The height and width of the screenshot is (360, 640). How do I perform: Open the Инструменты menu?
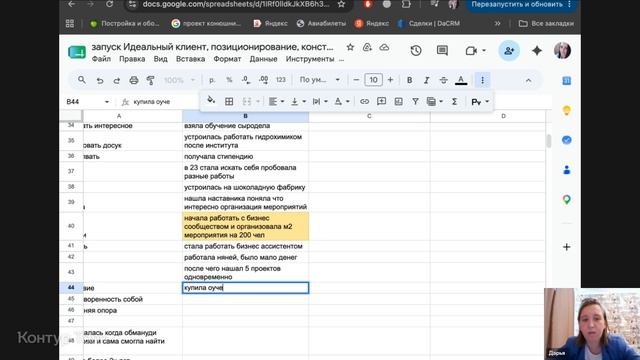[310, 59]
